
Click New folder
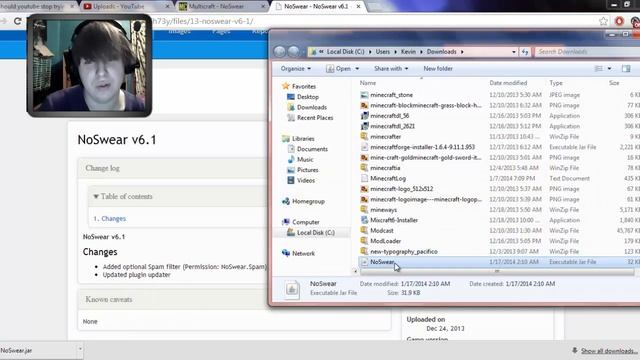[x=438, y=69]
